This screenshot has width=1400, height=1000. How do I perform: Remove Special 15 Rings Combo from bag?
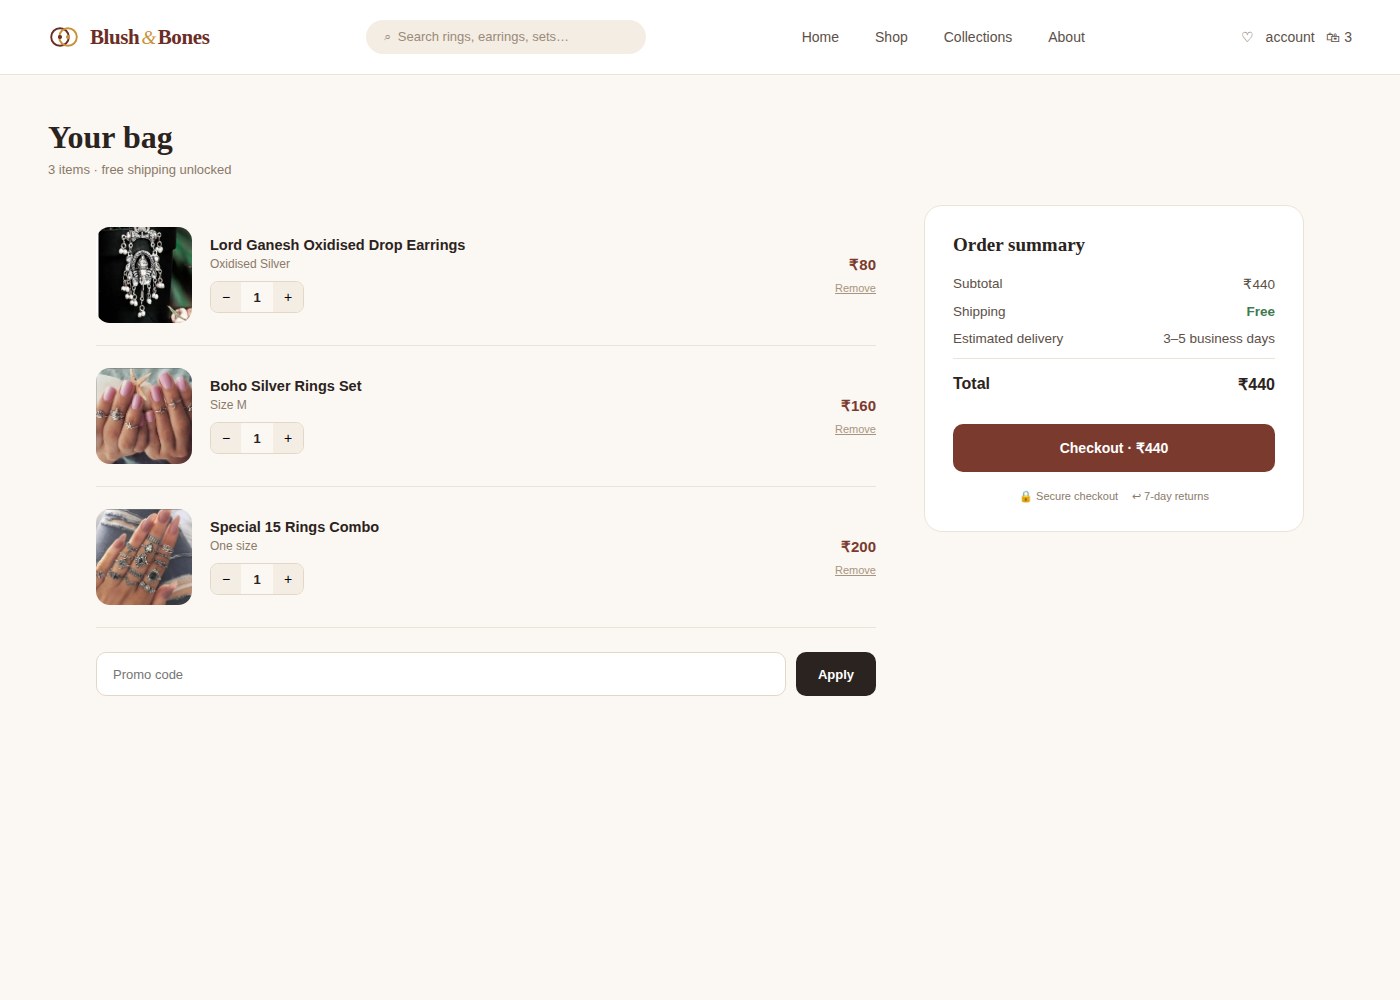(855, 570)
